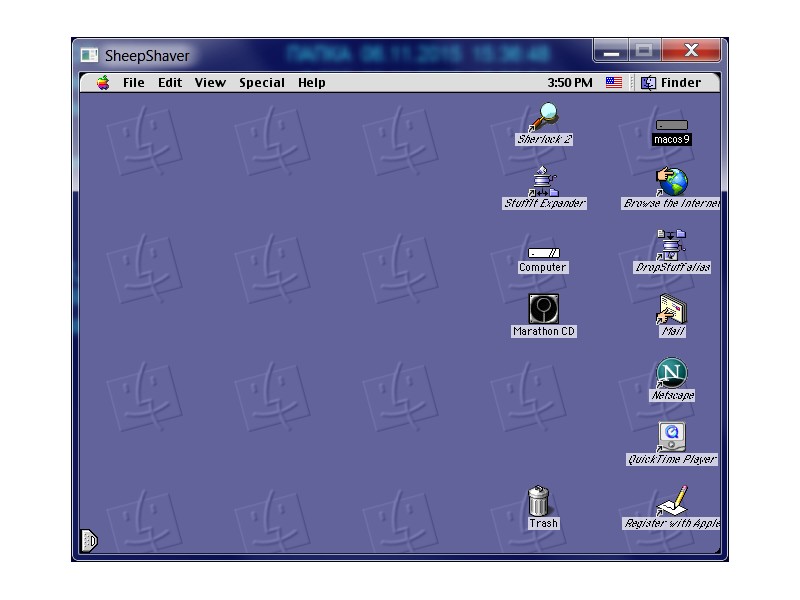Image resolution: width=800 pixels, height=600 pixels.
Task: Select the Computer drive icon
Action: [544, 253]
